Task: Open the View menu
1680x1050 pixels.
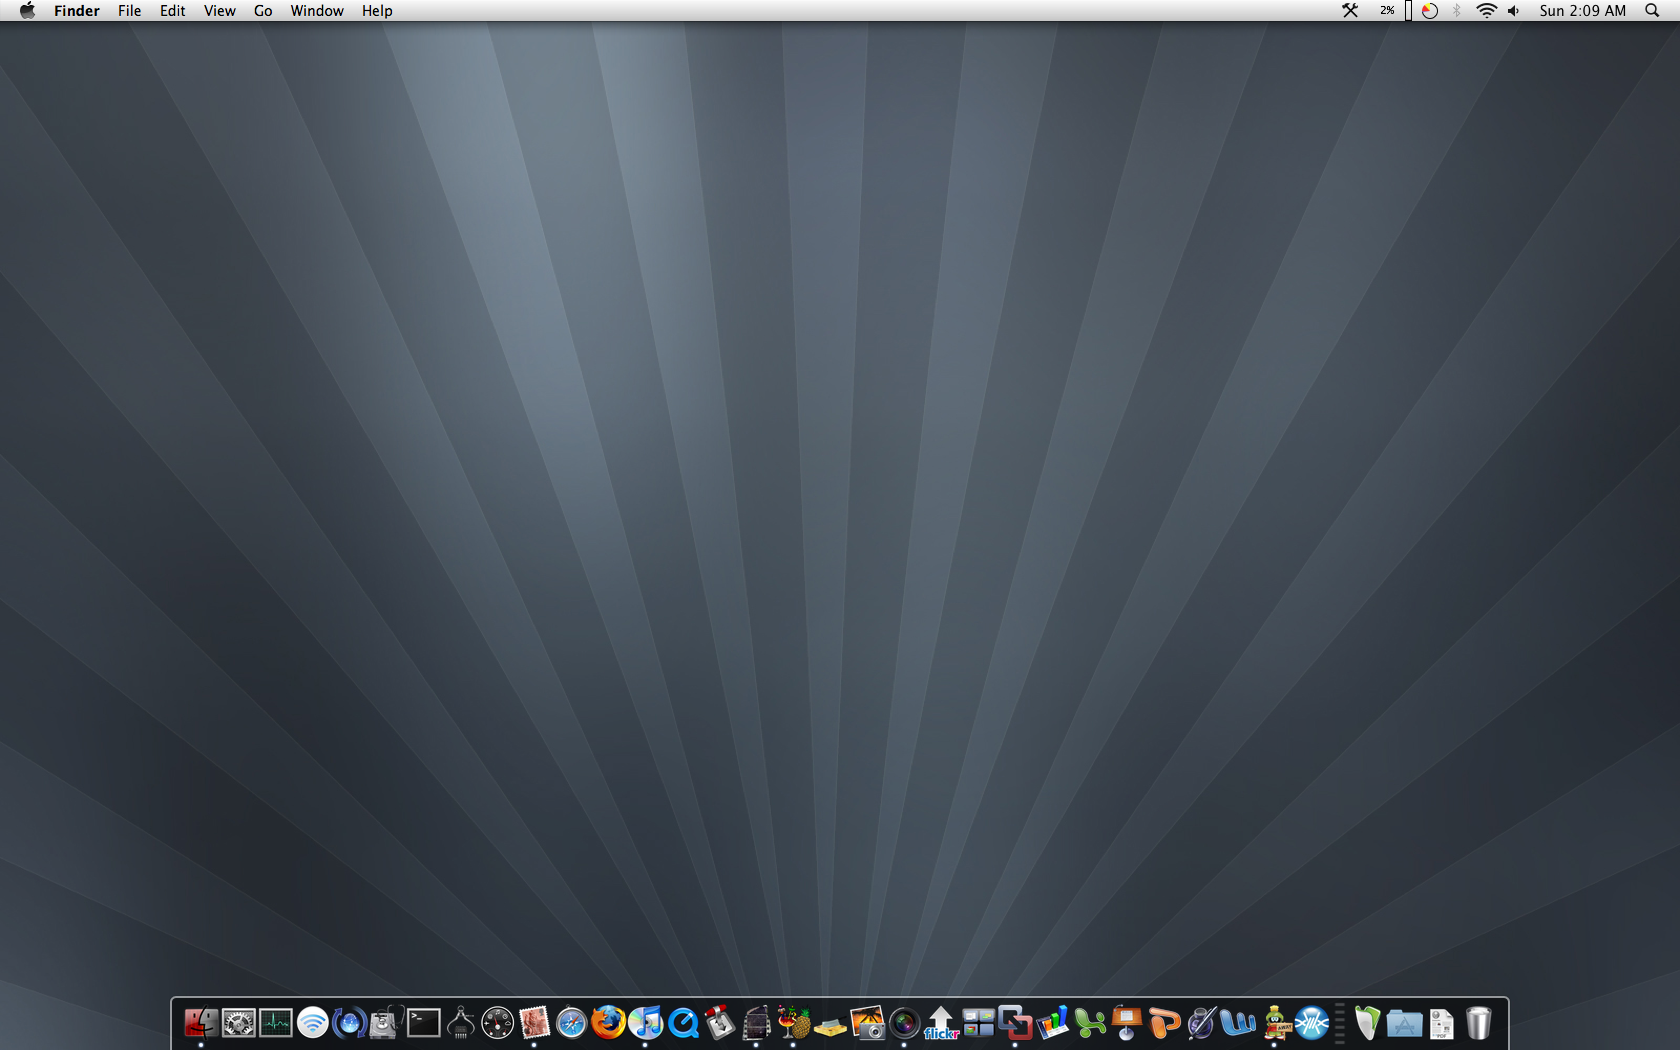Action: pos(220,11)
